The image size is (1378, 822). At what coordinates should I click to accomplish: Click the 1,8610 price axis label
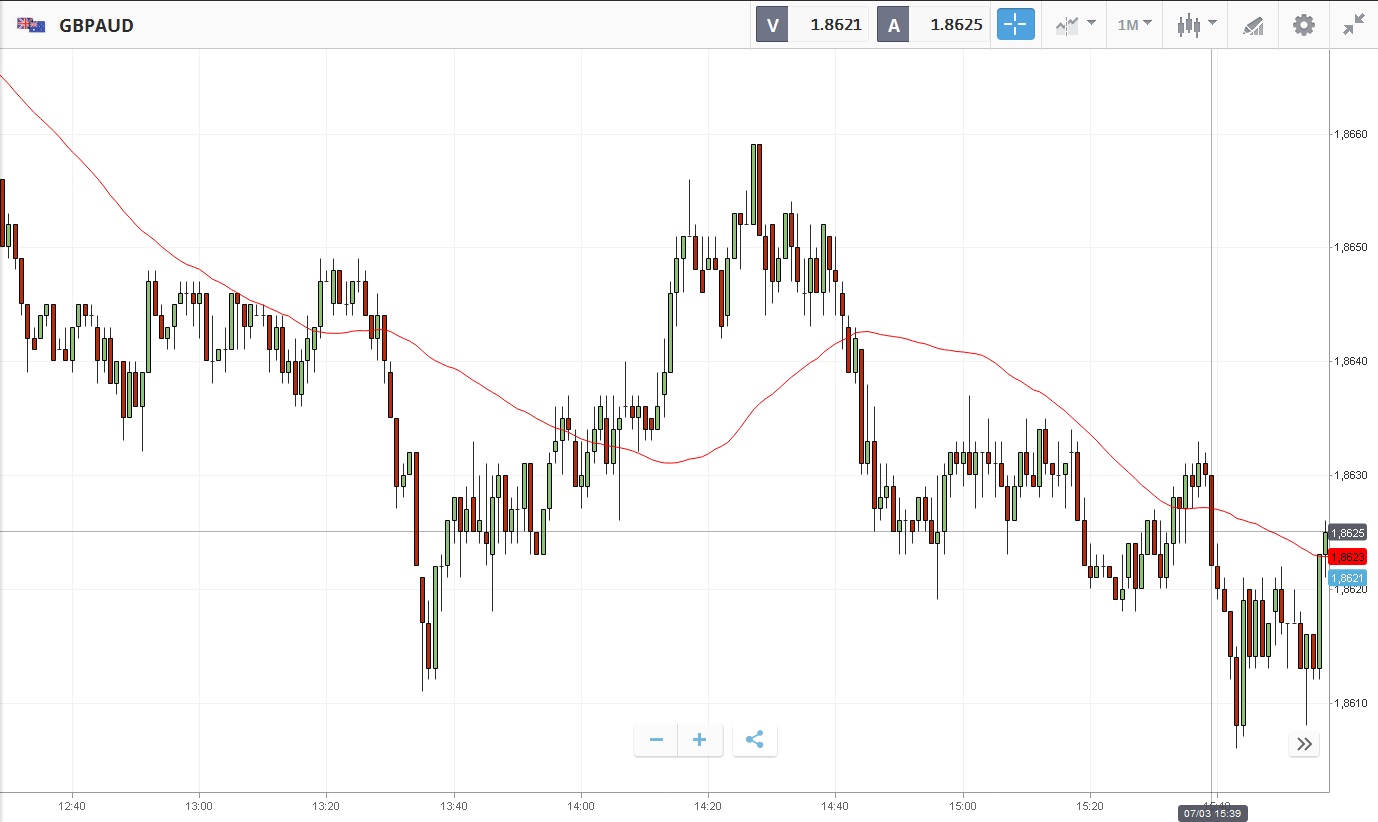pos(1350,703)
